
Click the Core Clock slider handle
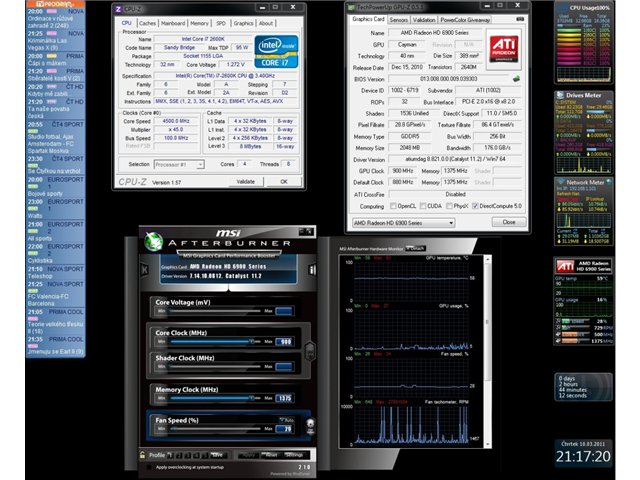(x=252, y=341)
